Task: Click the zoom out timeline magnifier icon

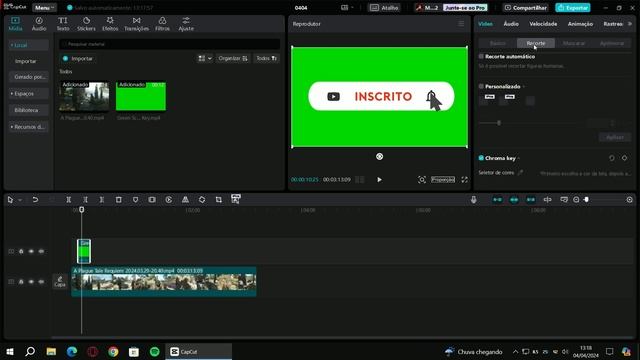Action: click(x=576, y=200)
